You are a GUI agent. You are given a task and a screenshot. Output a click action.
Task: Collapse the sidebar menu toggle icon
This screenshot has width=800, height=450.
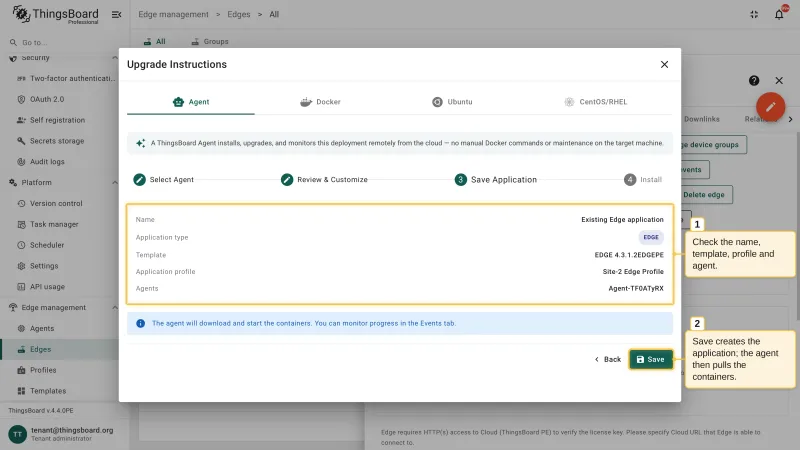tap(116, 14)
